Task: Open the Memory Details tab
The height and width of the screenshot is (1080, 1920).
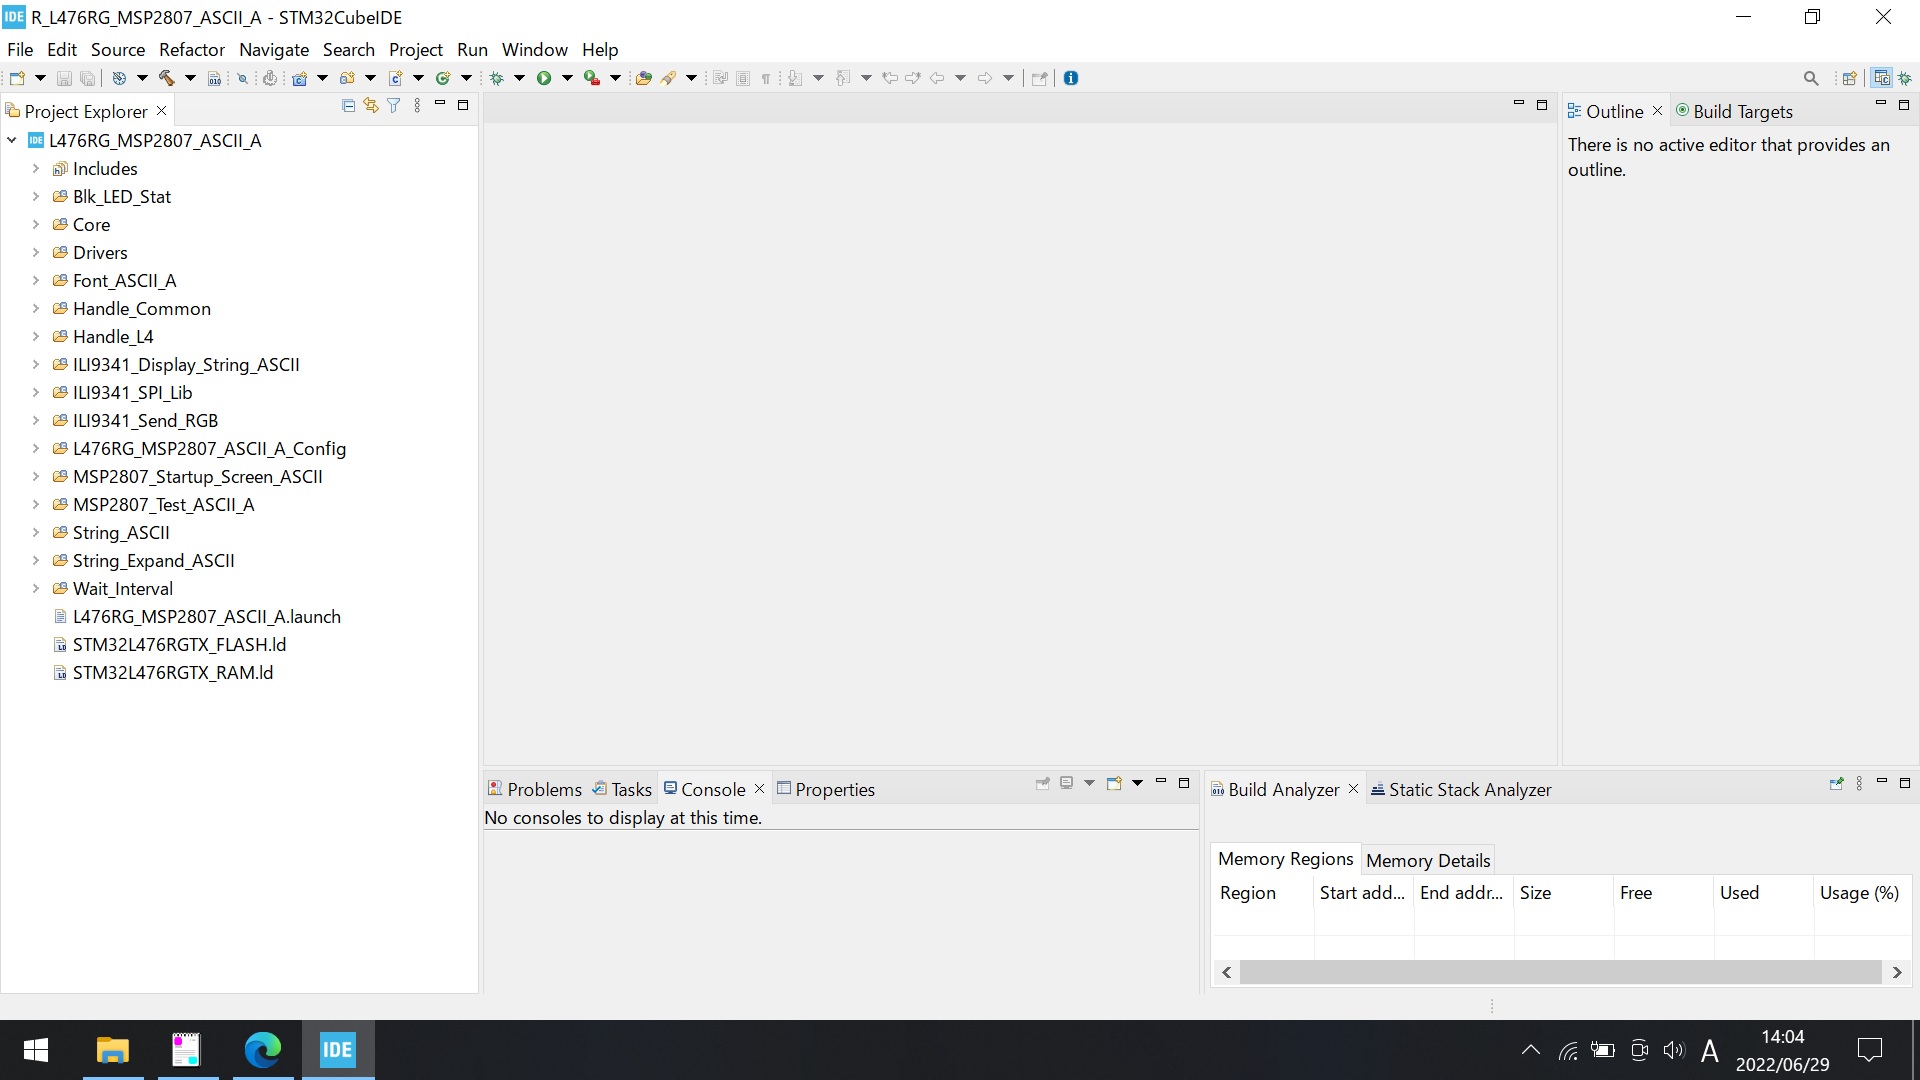Action: (x=1428, y=860)
